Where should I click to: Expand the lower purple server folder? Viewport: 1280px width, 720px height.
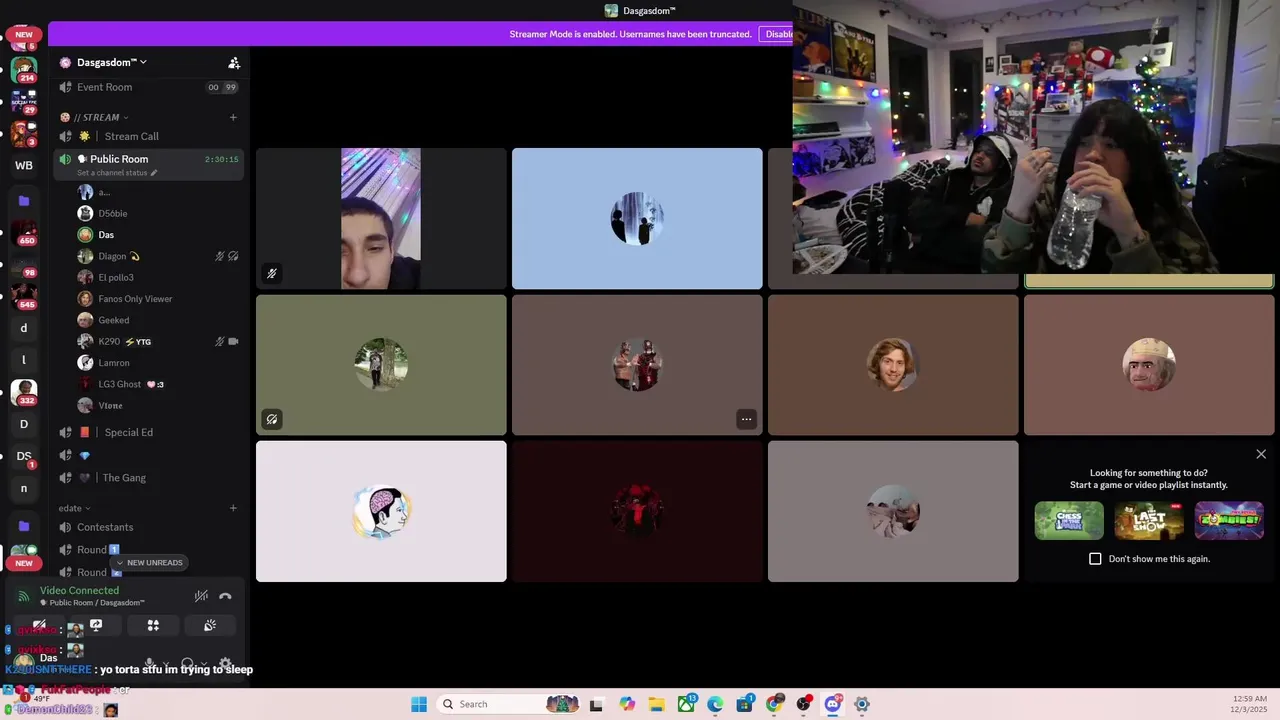click(x=24, y=526)
